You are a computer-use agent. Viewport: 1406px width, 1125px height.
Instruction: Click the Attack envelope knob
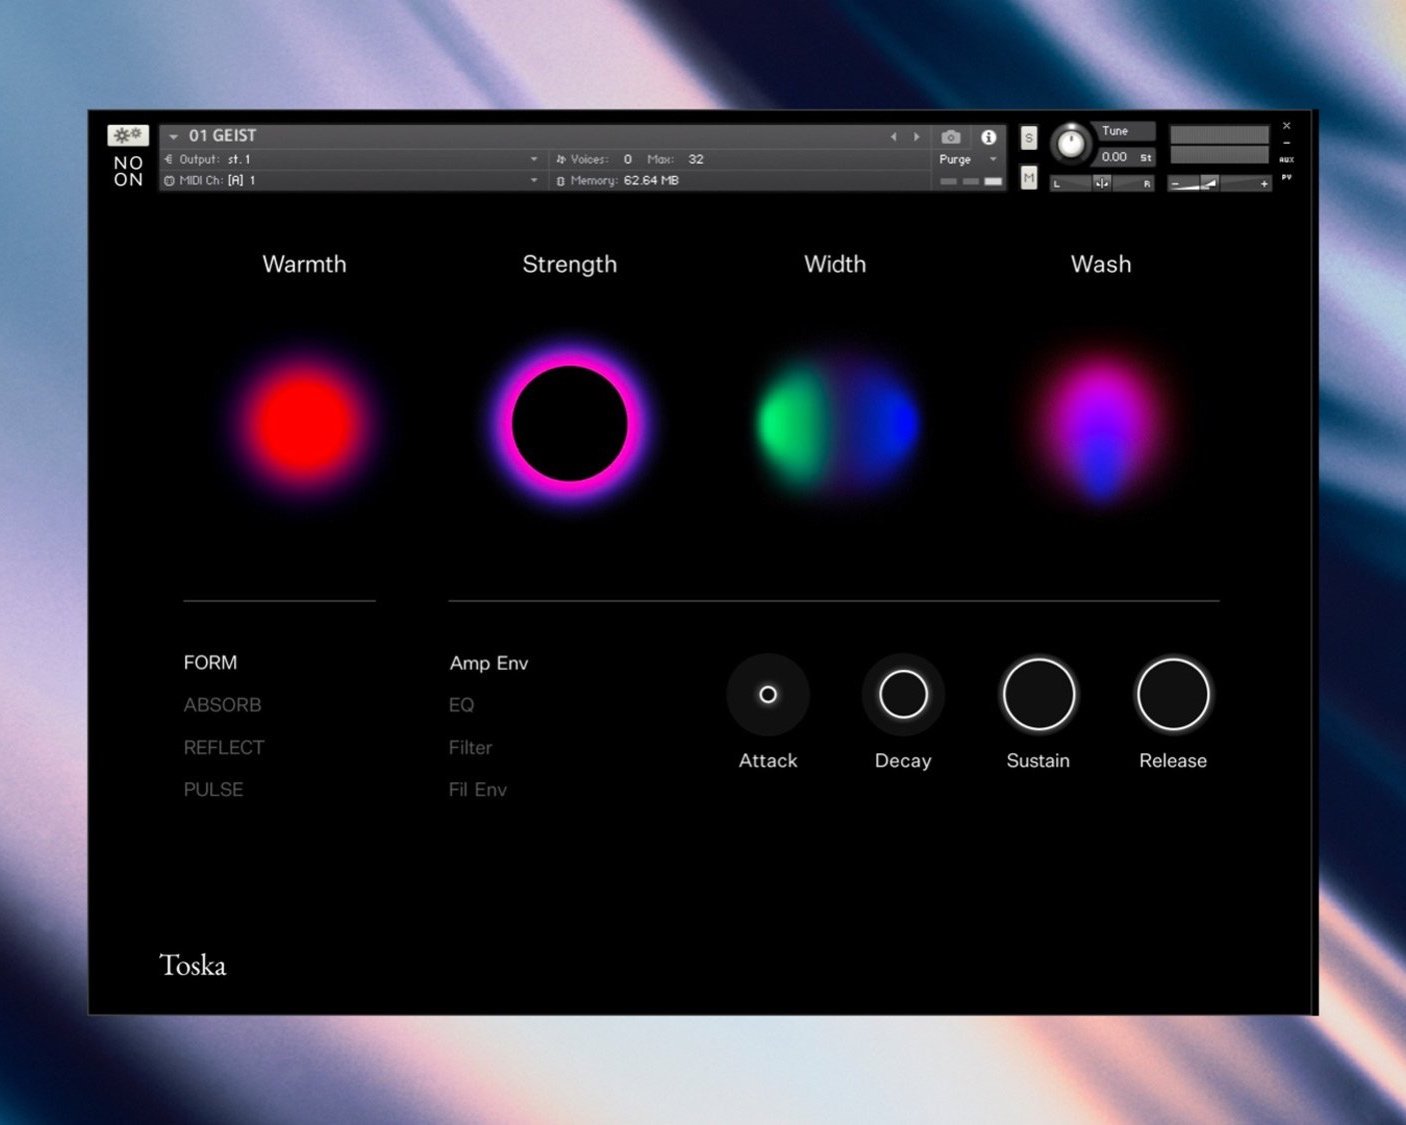pyautogui.click(x=768, y=694)
